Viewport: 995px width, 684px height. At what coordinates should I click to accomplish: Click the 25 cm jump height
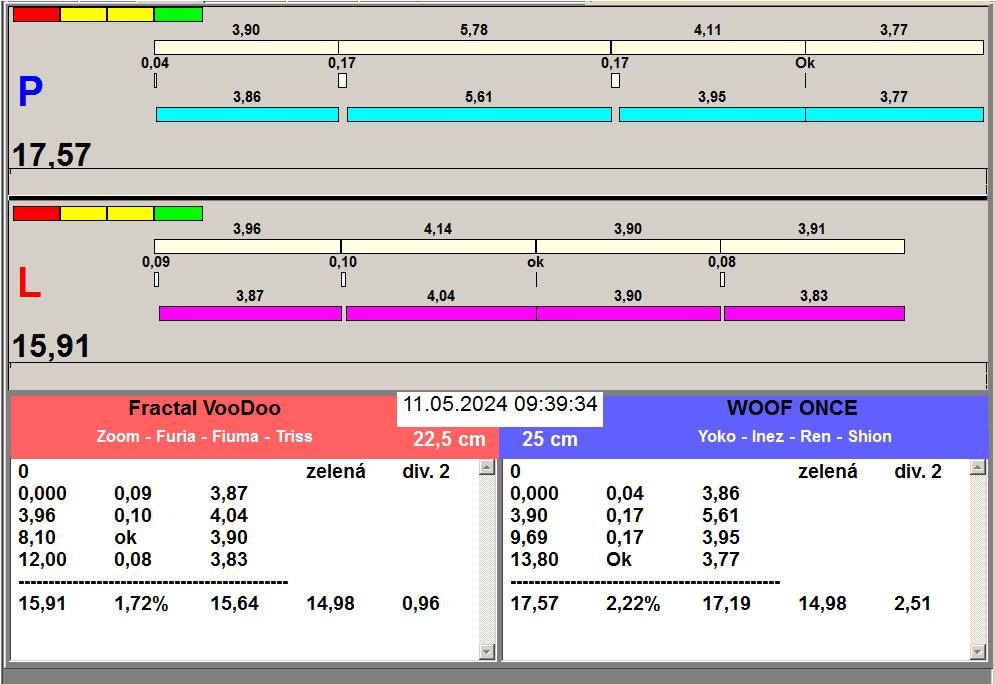[550, 438]
